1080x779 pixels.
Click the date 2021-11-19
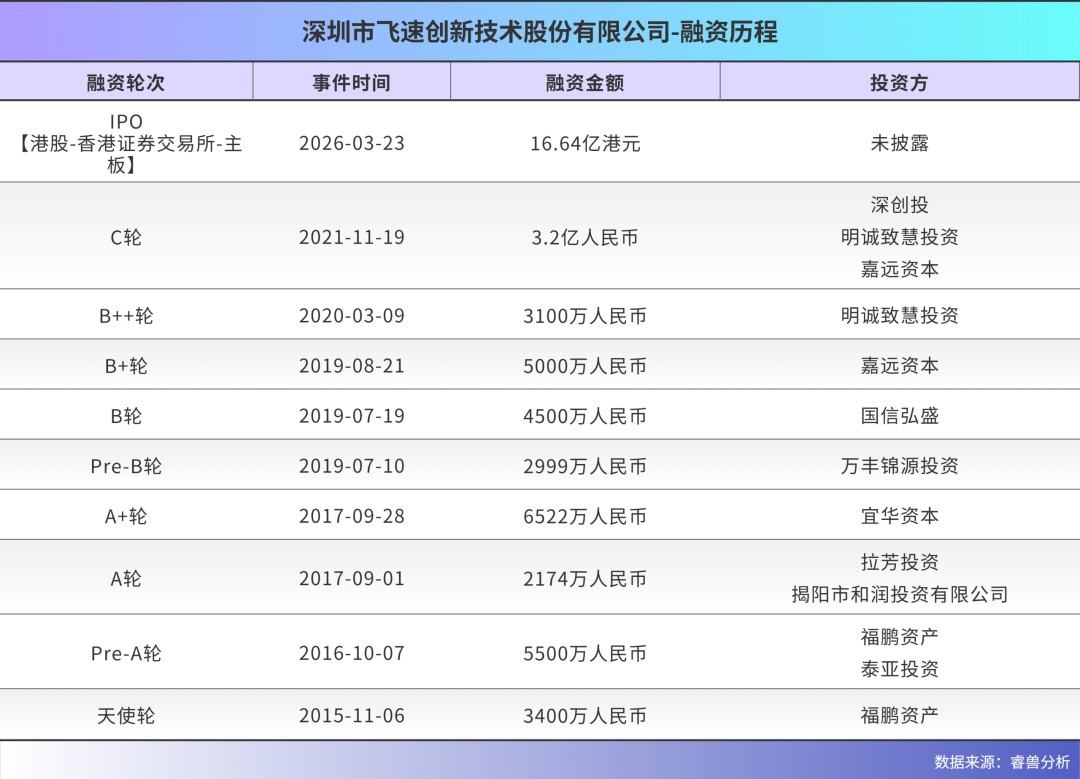pos(351,237)
